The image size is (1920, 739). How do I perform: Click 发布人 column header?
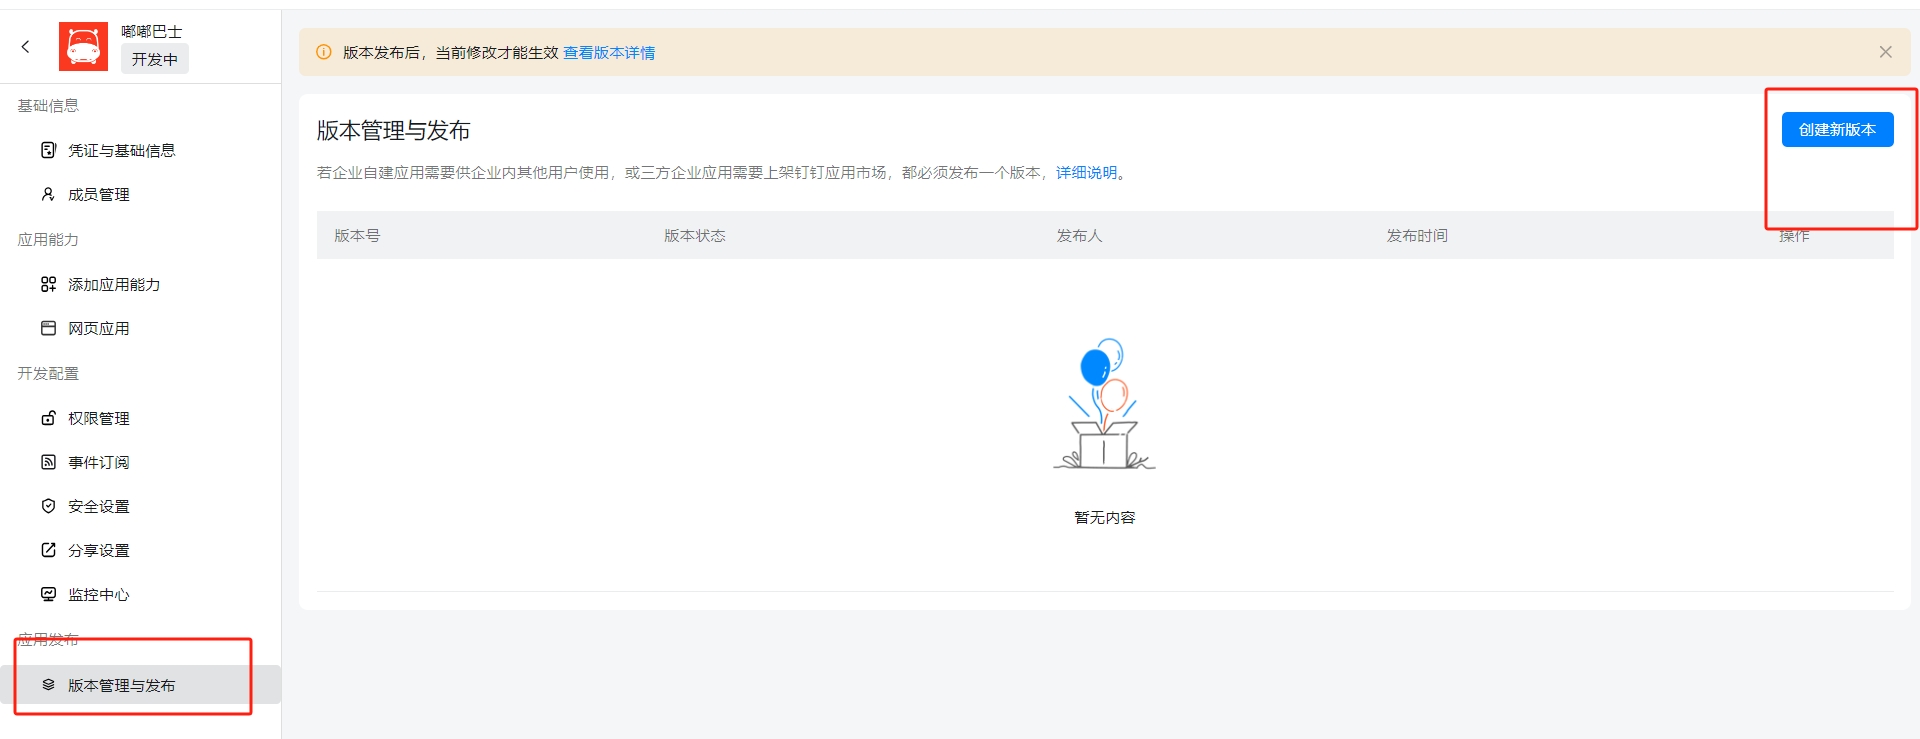coord(1079,236)
